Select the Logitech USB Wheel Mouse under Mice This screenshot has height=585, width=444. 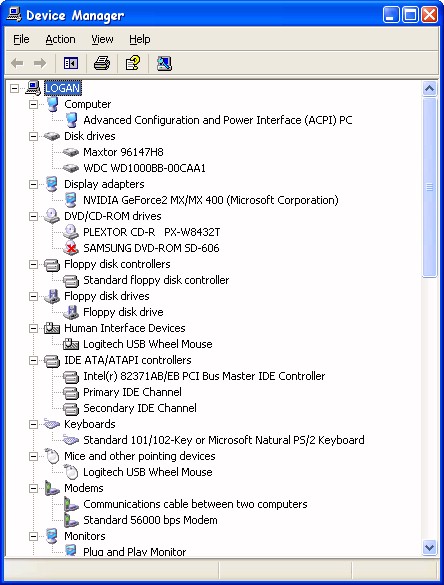[x=148, y=472]
